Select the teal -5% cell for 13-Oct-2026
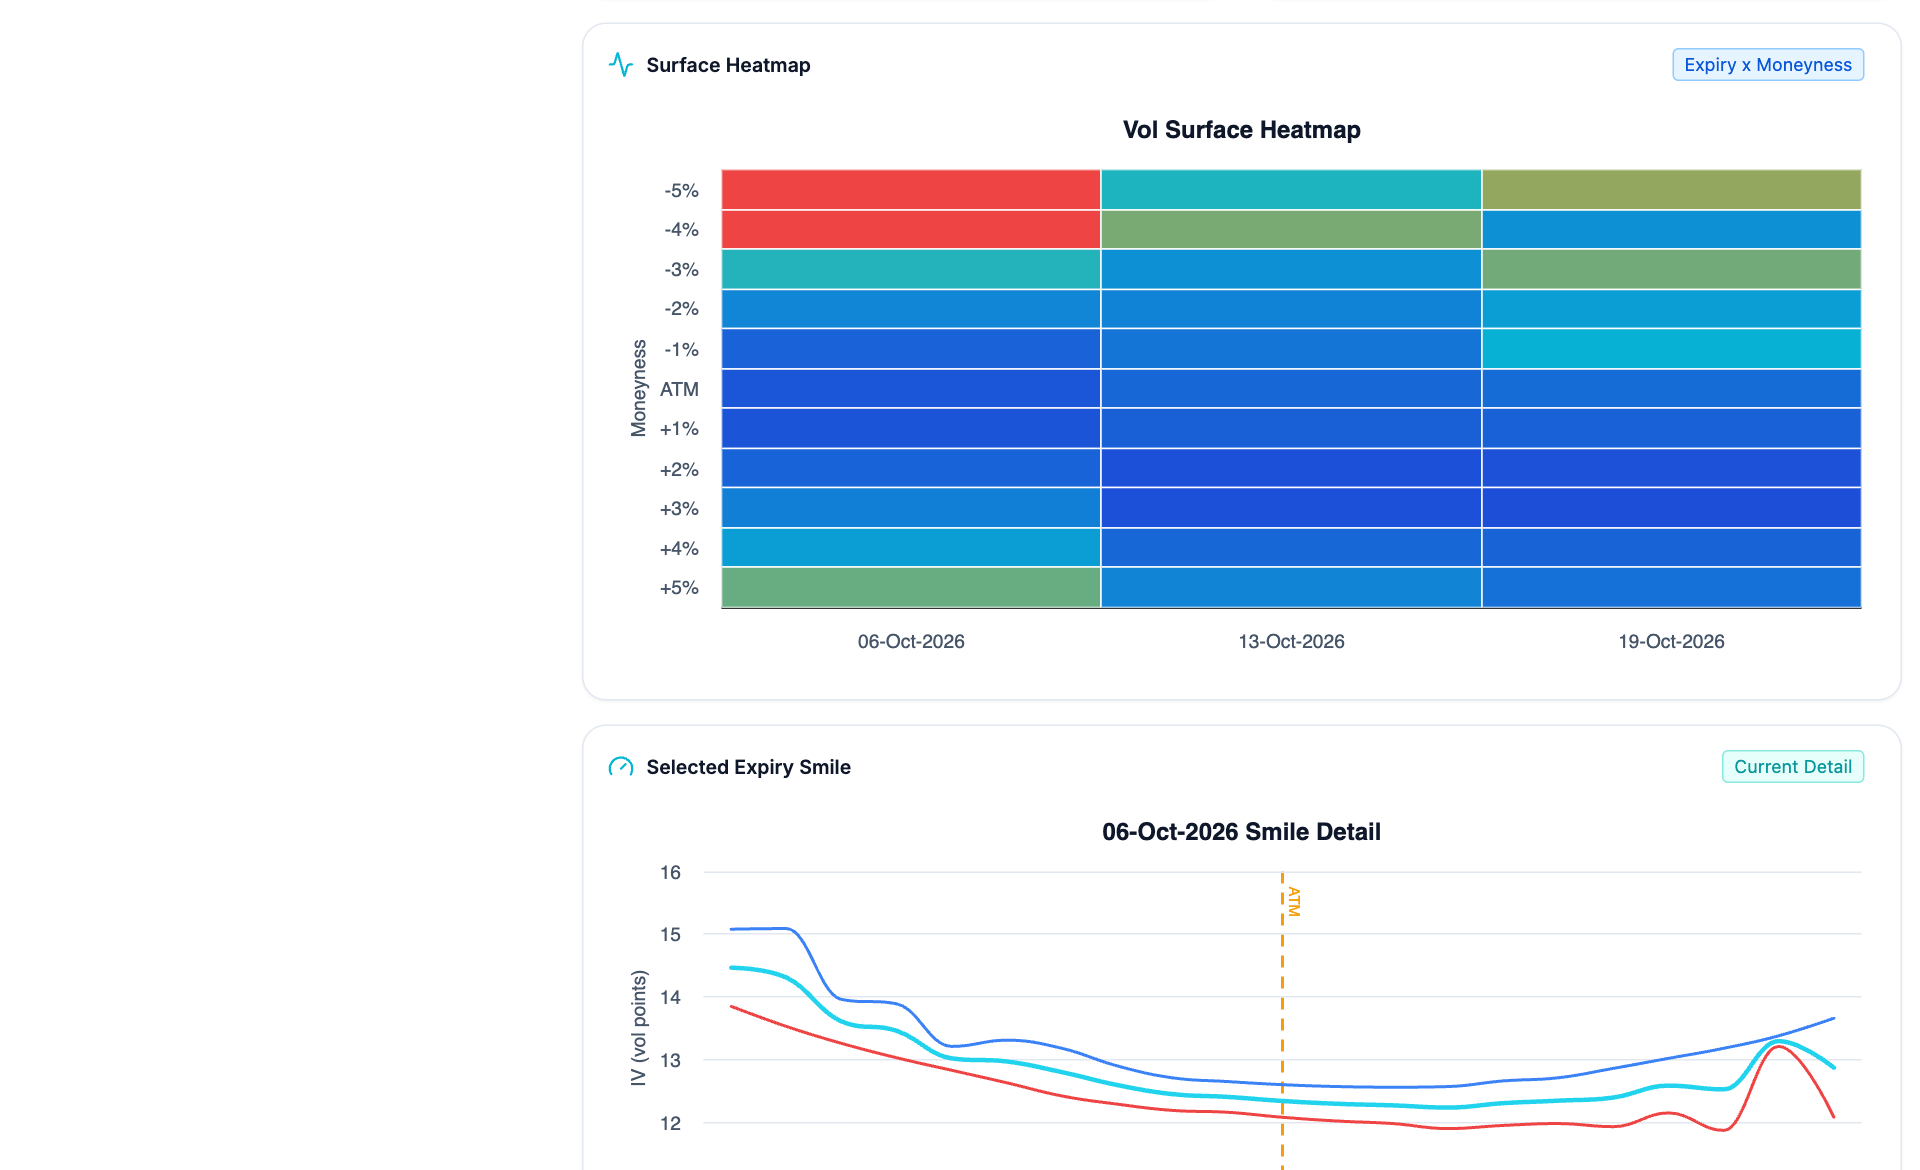This screenshot has height=1170, width=1920. pos(1291,190)
